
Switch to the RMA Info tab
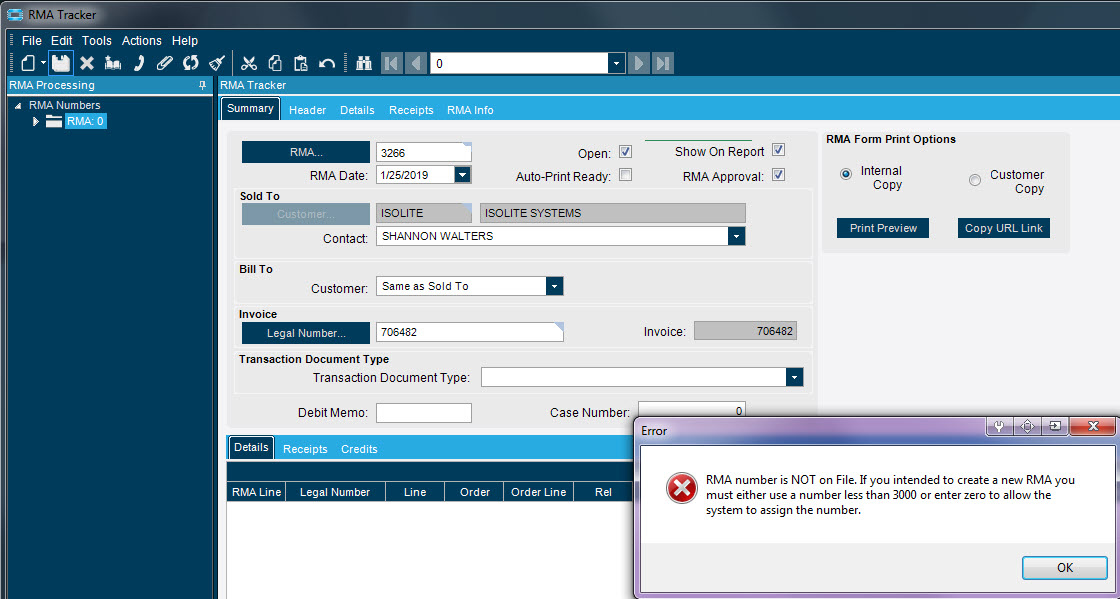(x=470, y=110)
